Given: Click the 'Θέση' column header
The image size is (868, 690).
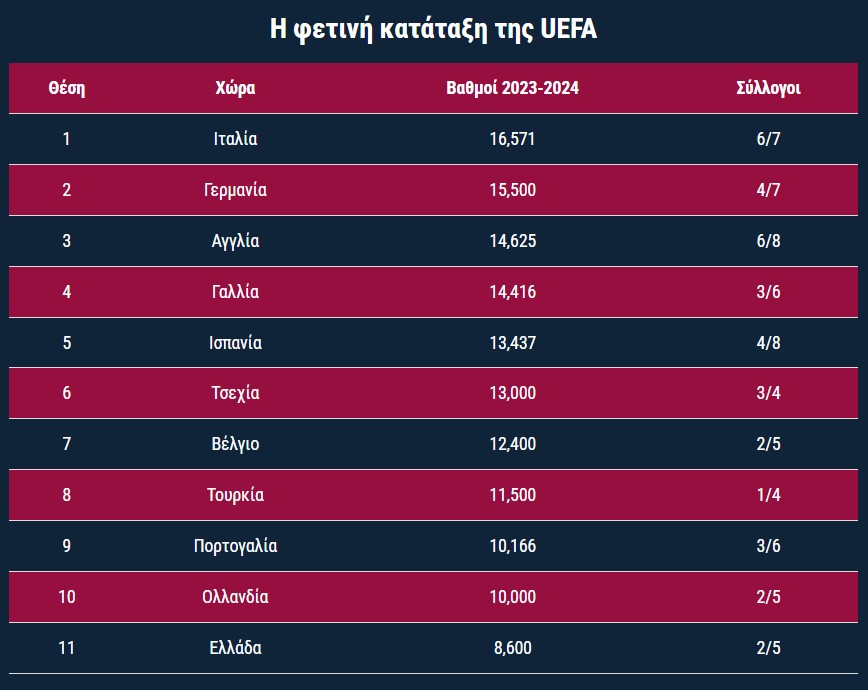Looking at the screenshot, I should (67, 87).
